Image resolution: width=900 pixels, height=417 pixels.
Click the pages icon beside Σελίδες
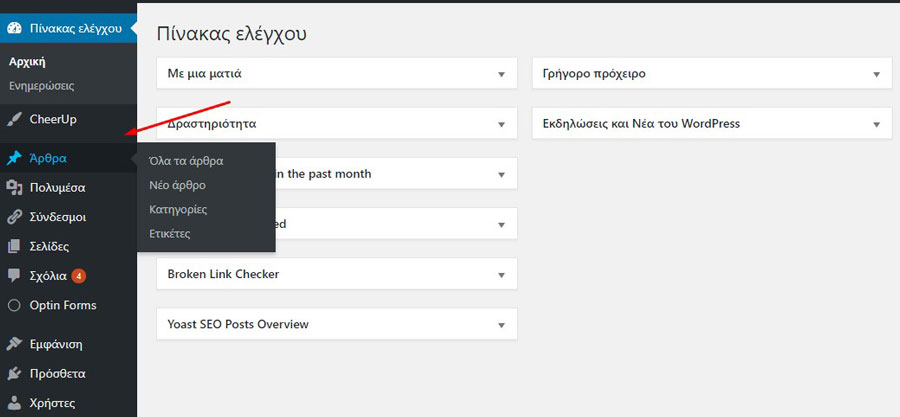coord(14,246)
